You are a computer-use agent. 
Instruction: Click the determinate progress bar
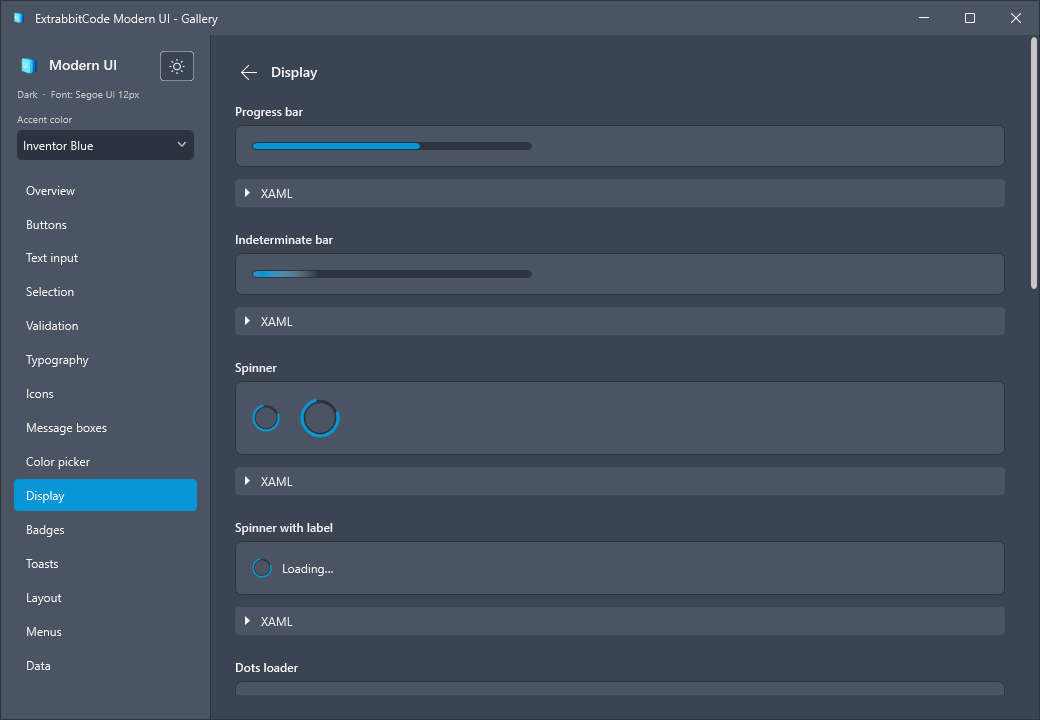point(392,146)
